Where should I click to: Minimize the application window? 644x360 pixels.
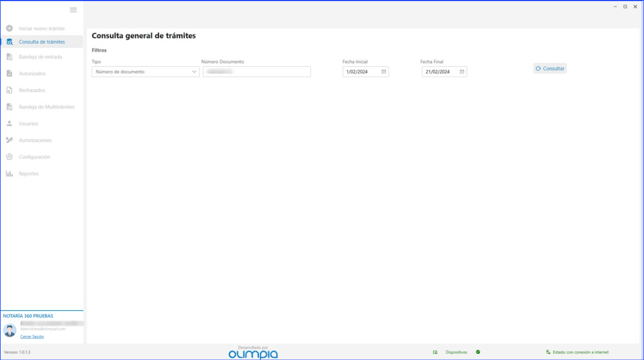615,7
